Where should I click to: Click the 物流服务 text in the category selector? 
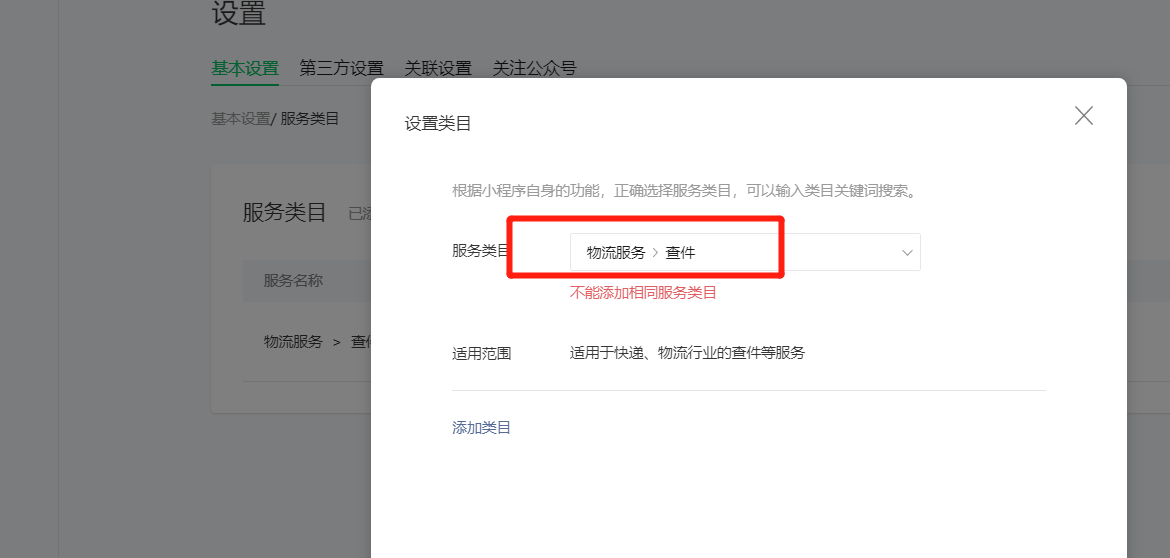pyautogui.click(x=616, y=253)
